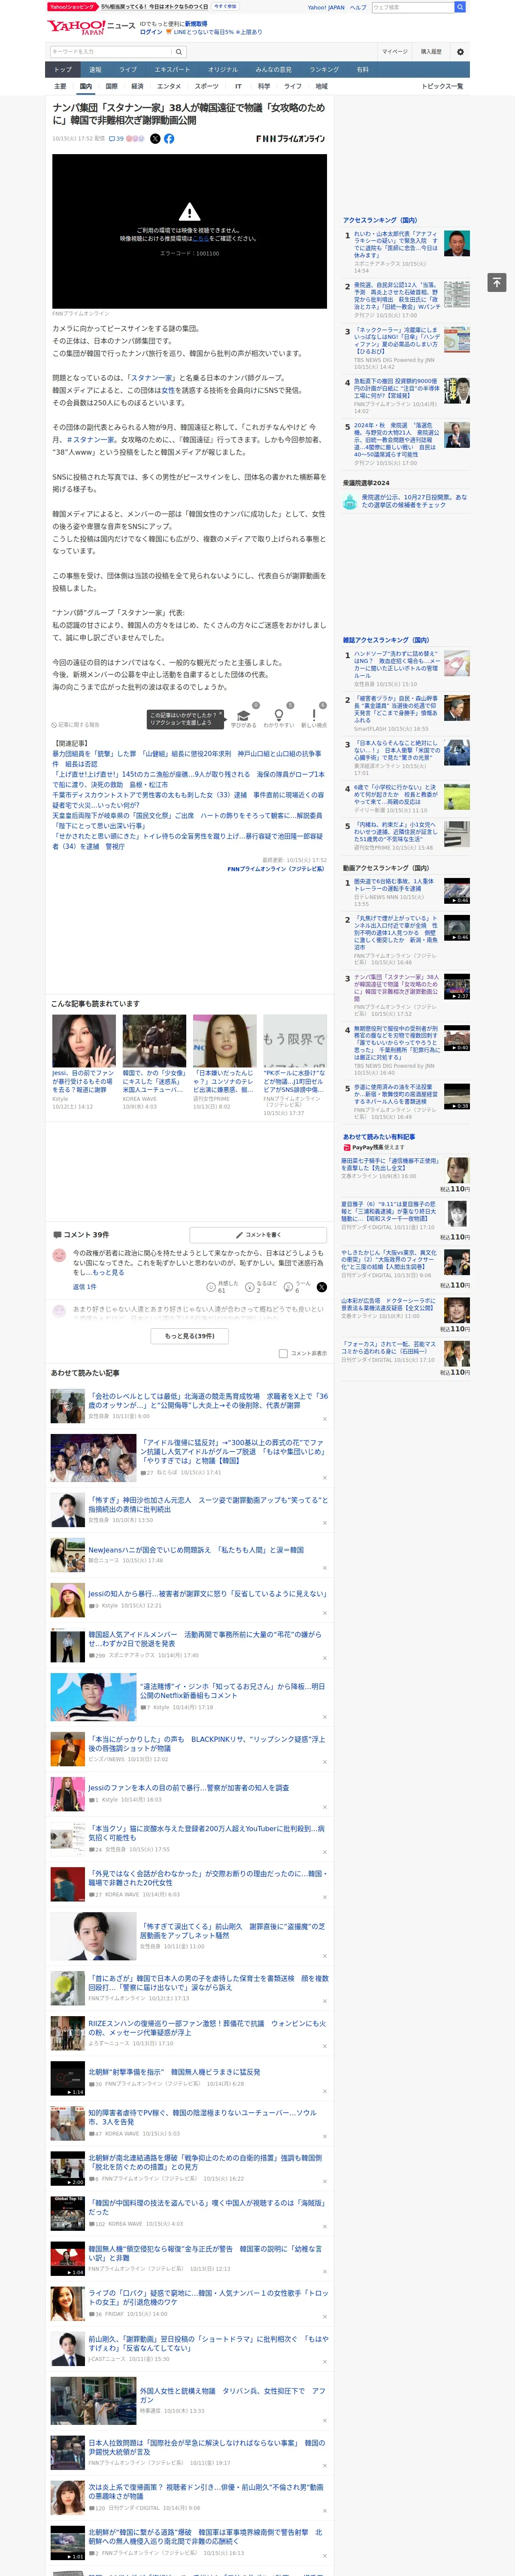Screen dimensions: 515x2576
Task: Click the 記事に関する報告 report link
Action: [x=76, y=725]
